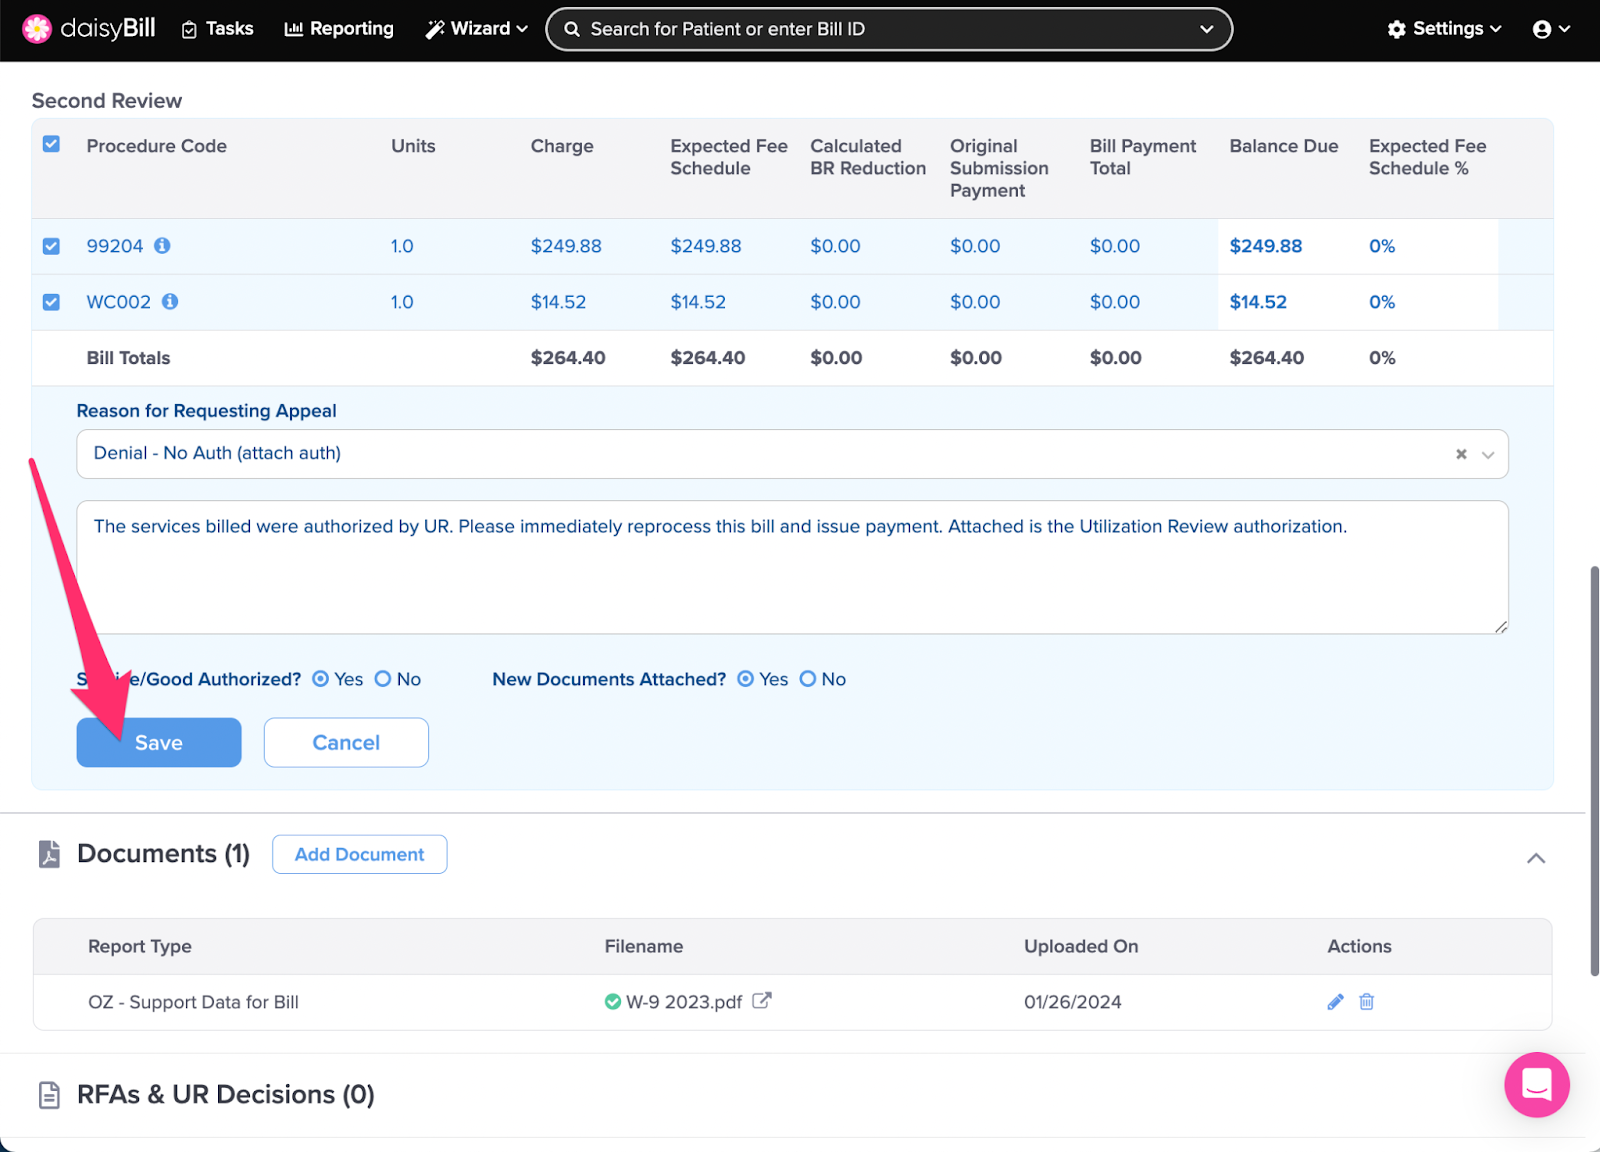The image size is (1600, 1152).
Task: Select No for New Documents Attached
Action: point(808,679)
